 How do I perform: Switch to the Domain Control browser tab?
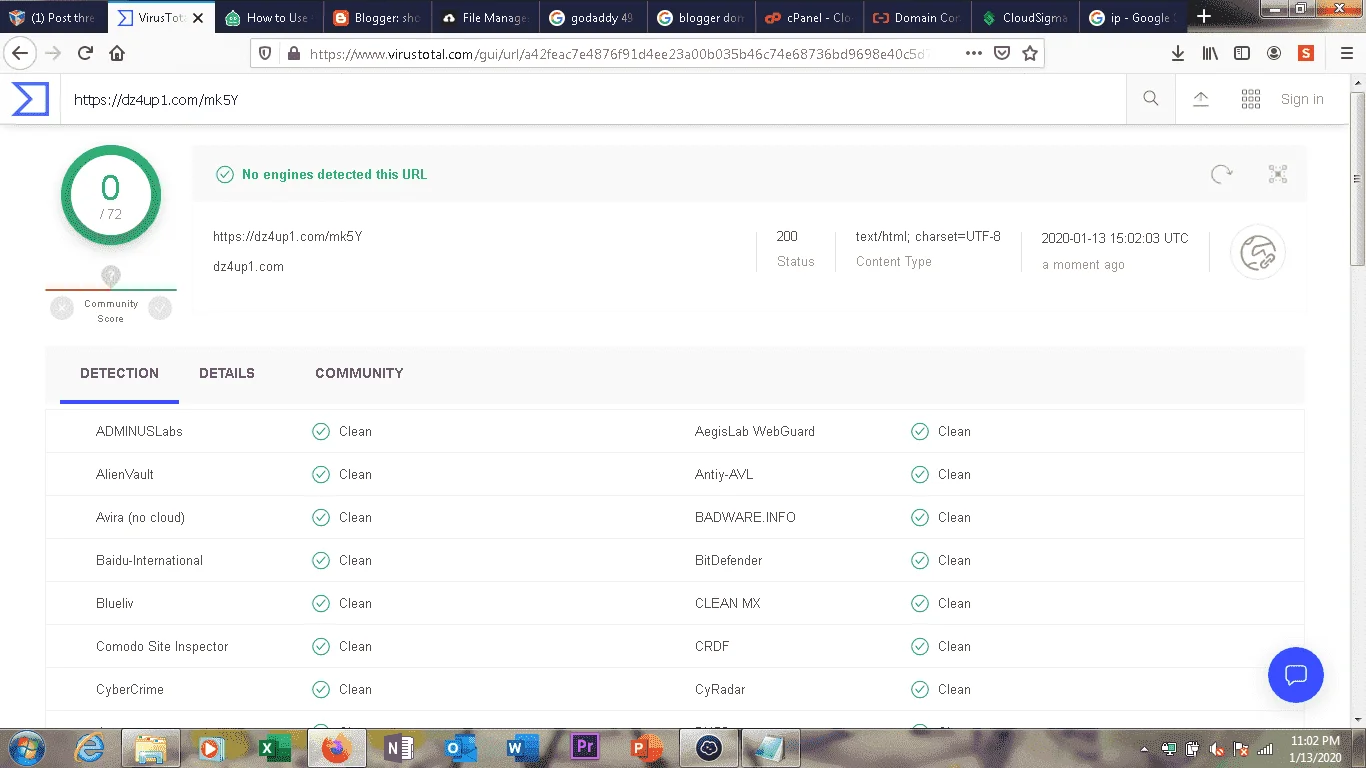(x=916, y=18)
